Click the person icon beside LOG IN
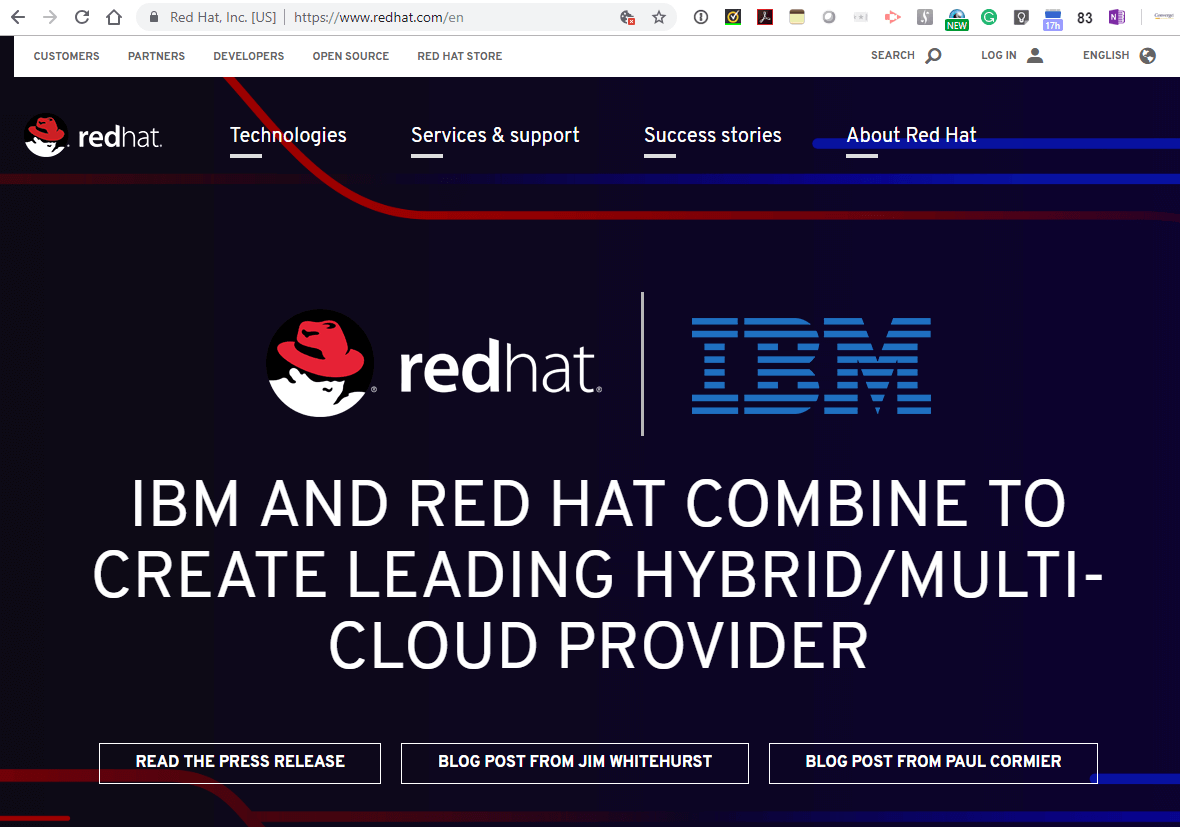 [x=1035, y=56]
